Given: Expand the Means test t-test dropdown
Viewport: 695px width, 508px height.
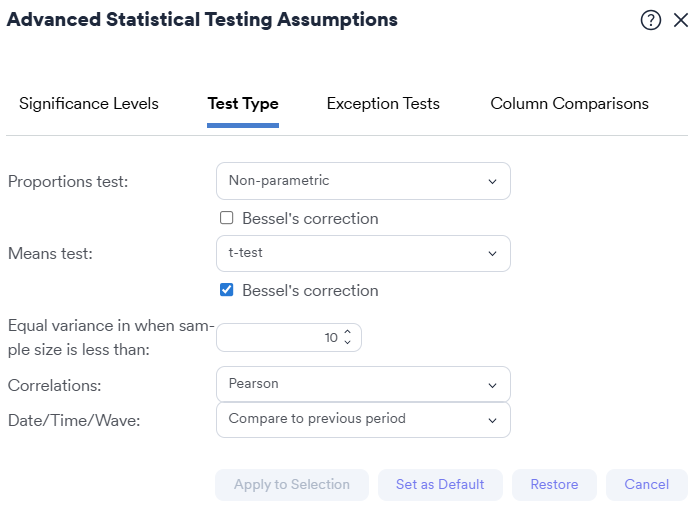Looking at the screenshot, I should [363, 253].
